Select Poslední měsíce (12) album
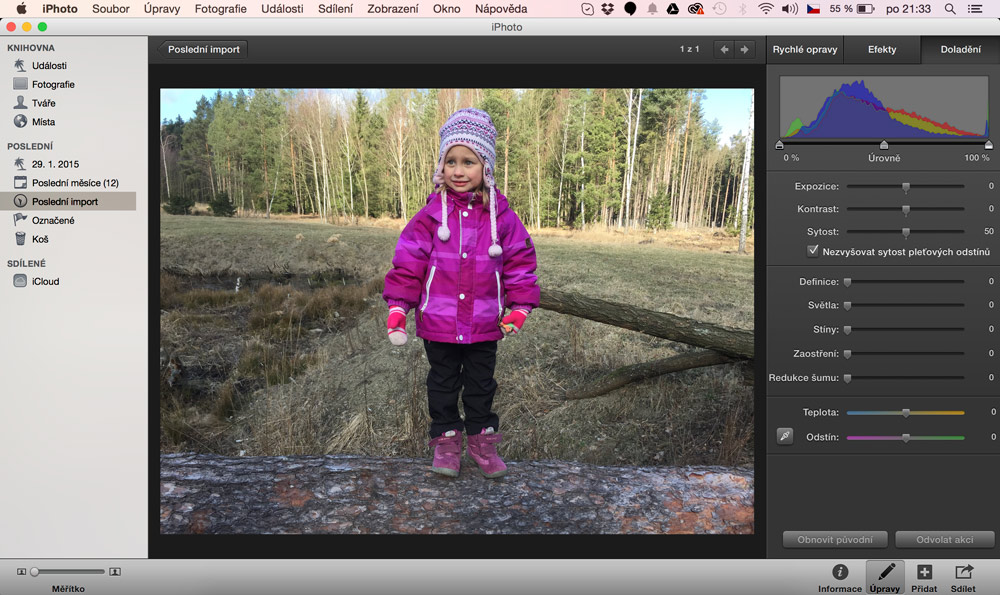 point(74,183)
